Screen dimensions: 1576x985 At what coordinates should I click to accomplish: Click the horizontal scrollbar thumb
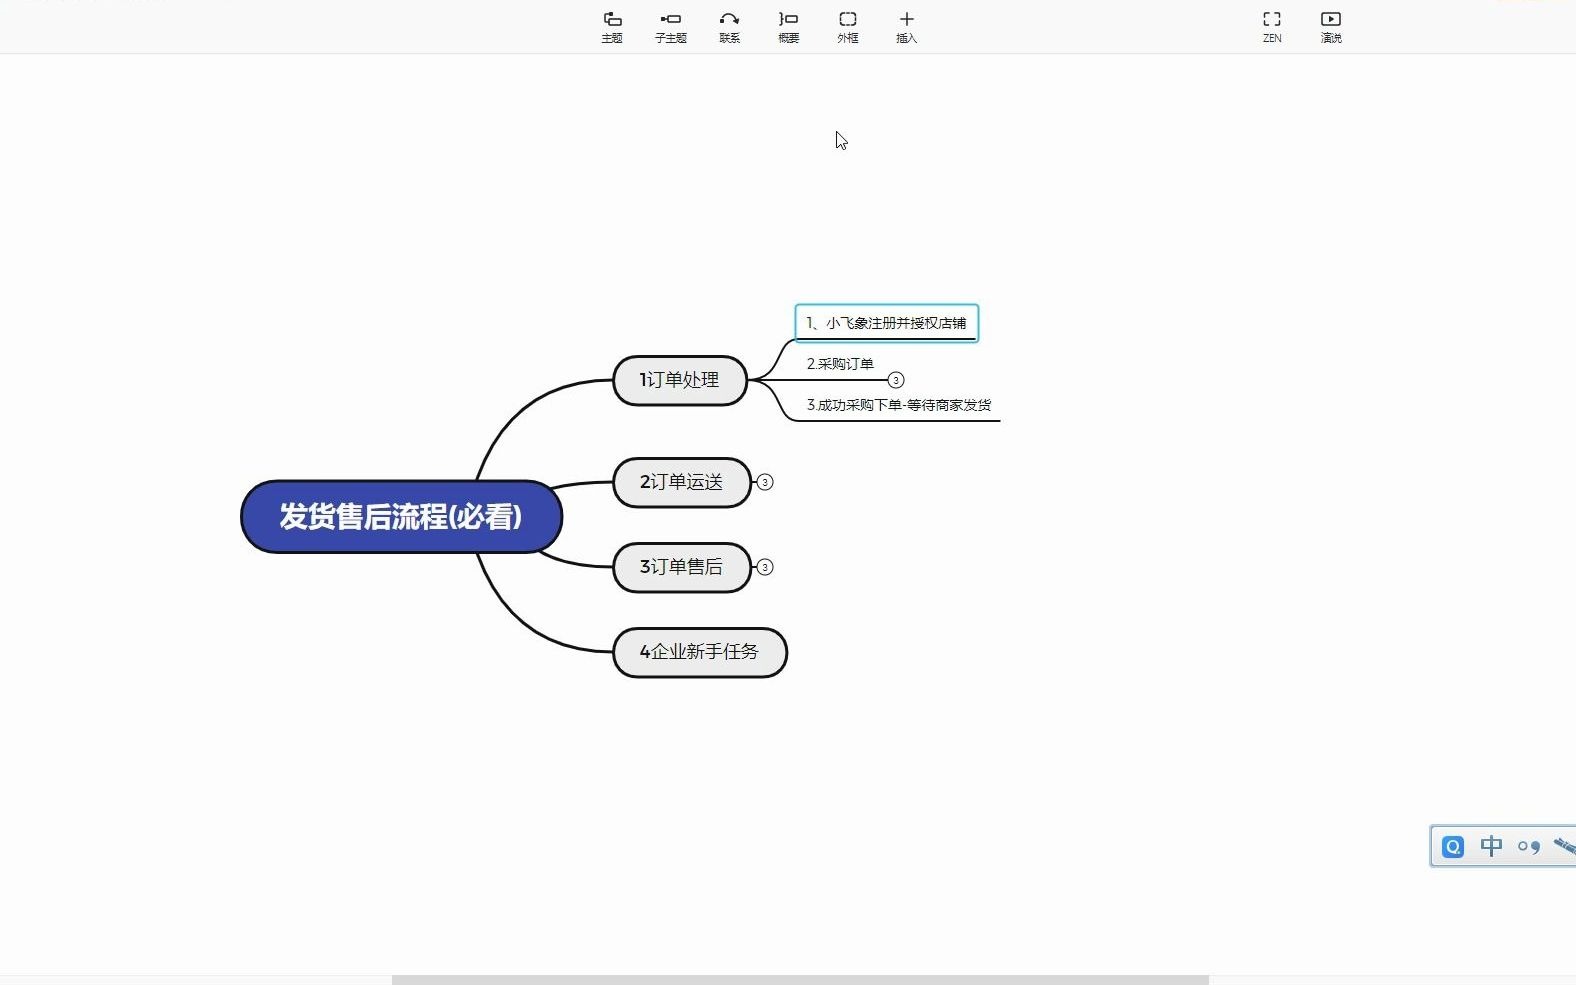tap(800, 980)
